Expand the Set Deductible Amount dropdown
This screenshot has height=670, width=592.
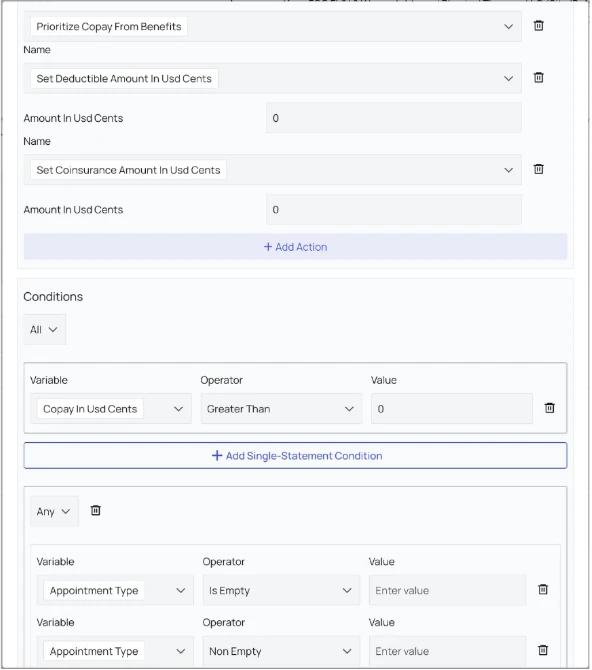click(272, 79)
